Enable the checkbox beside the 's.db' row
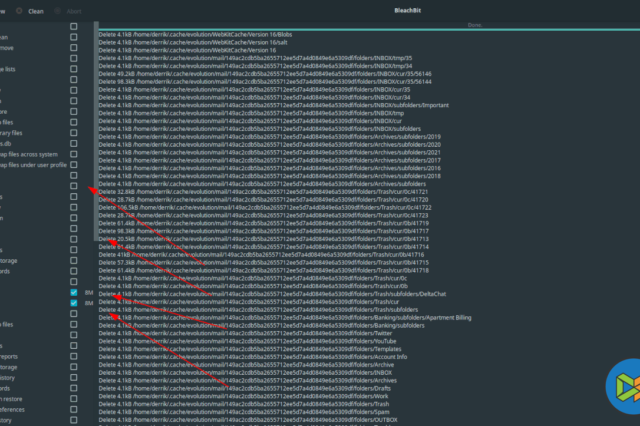 73,143
